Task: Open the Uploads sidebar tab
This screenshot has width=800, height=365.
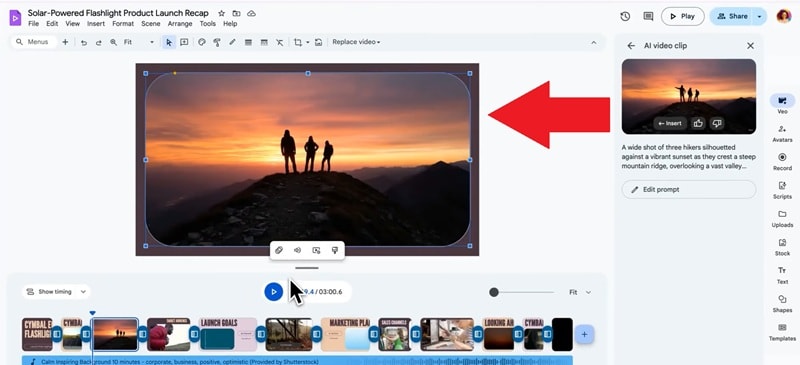Action: coord(782,218)
